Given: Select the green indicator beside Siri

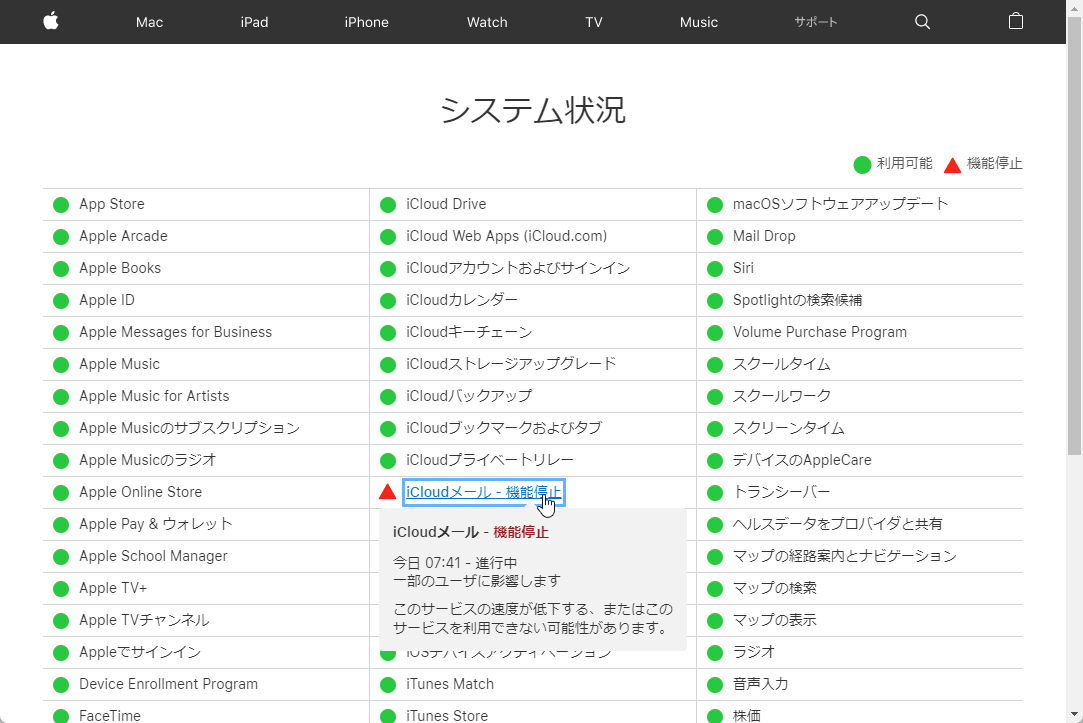Looking at the screenshot, I should pyautogui.click(x=715, y=267).
